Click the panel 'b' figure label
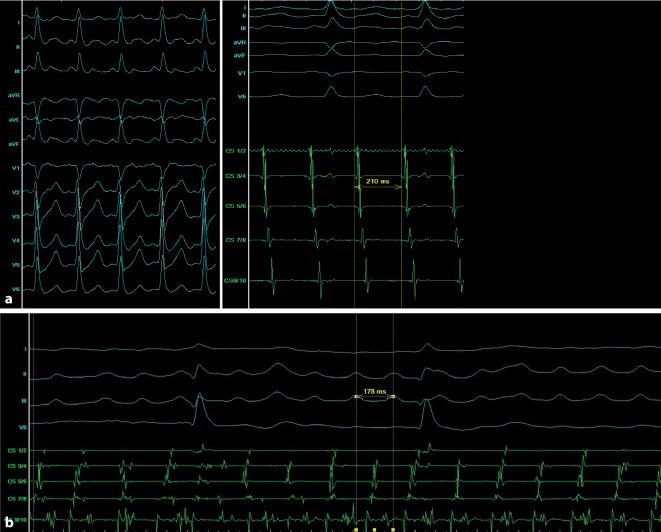661x532 pixels. (10, 520)
